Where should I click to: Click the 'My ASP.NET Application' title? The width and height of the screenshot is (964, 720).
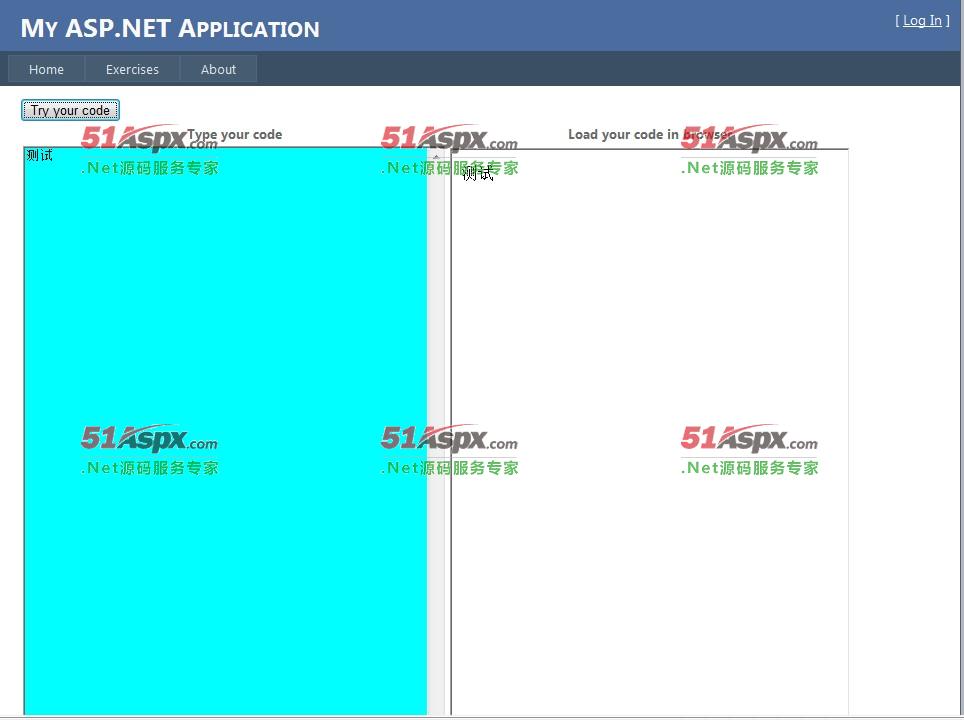(x=170, y=28)
